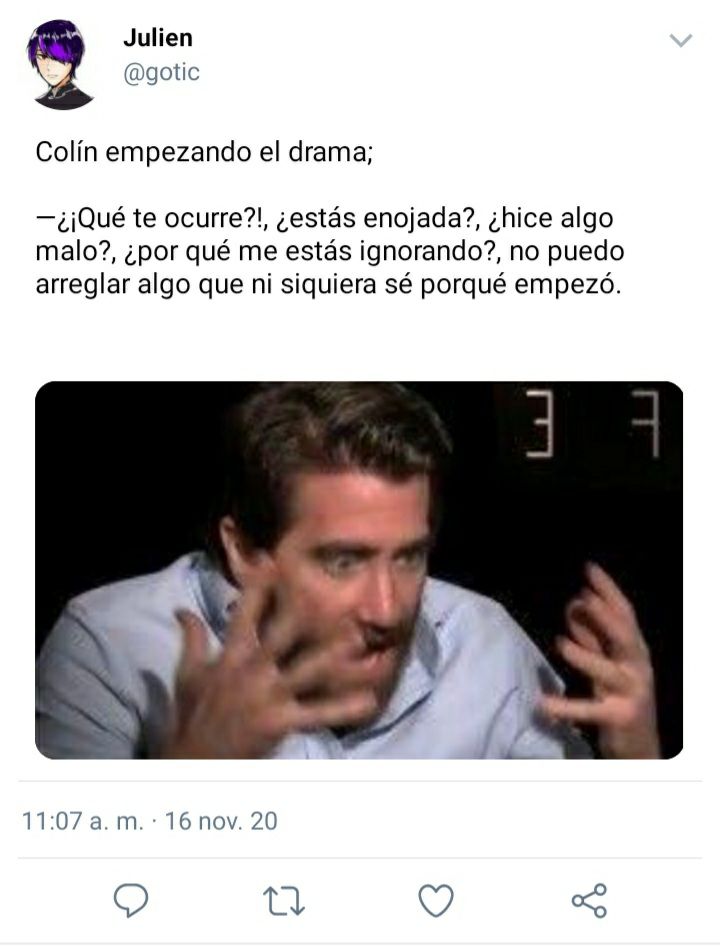Click the mirrored letters in the GIF's corner
The height and width of the screenshot is (946, 720).
591,424
